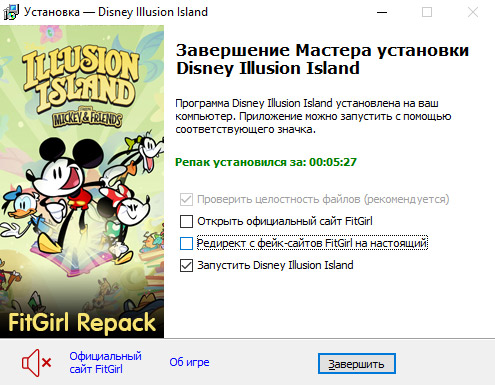
Task: Click the disabled 'Проверить целостность файлов' checkbox
Action: tap(186, 199)
